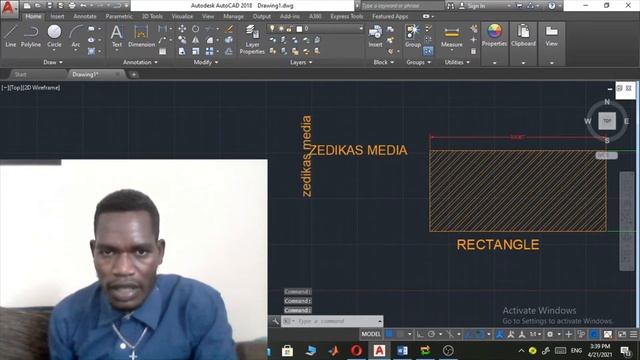Click Plot in Quick Access toolbar
Image resolution: width=640 pixels, height=360 pixels.
72,6
